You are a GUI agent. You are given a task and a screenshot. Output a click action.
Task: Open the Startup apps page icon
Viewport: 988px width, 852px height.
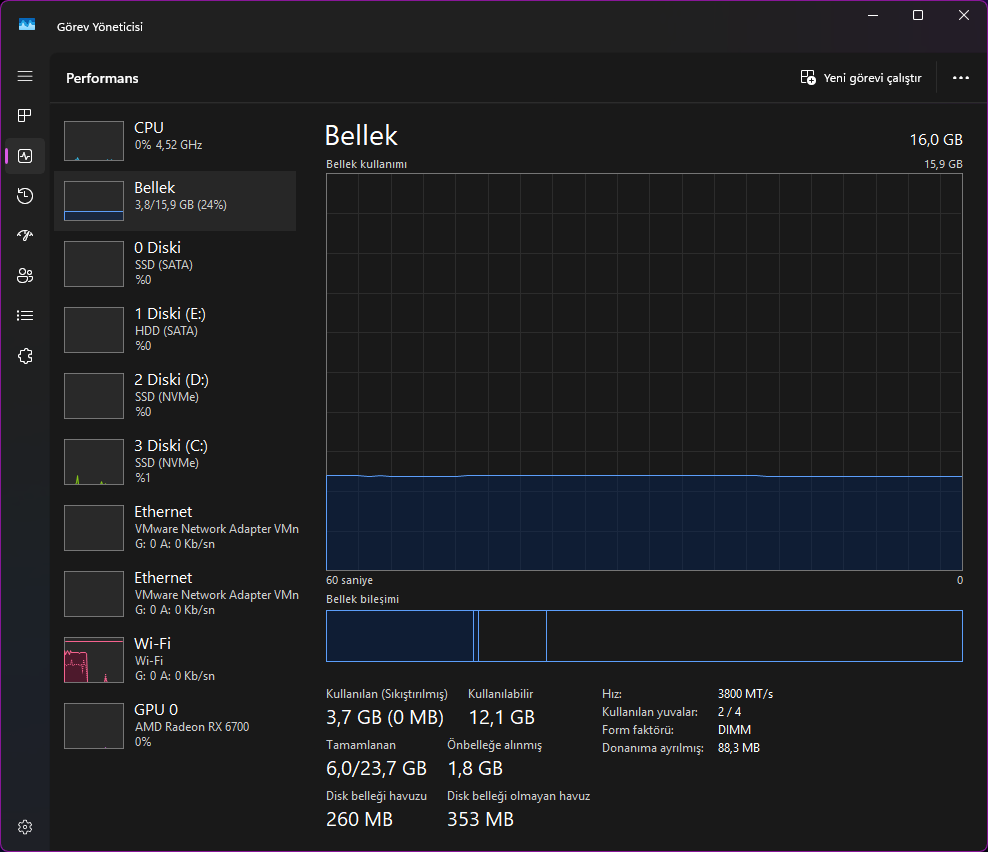click(x=25, y=236)
